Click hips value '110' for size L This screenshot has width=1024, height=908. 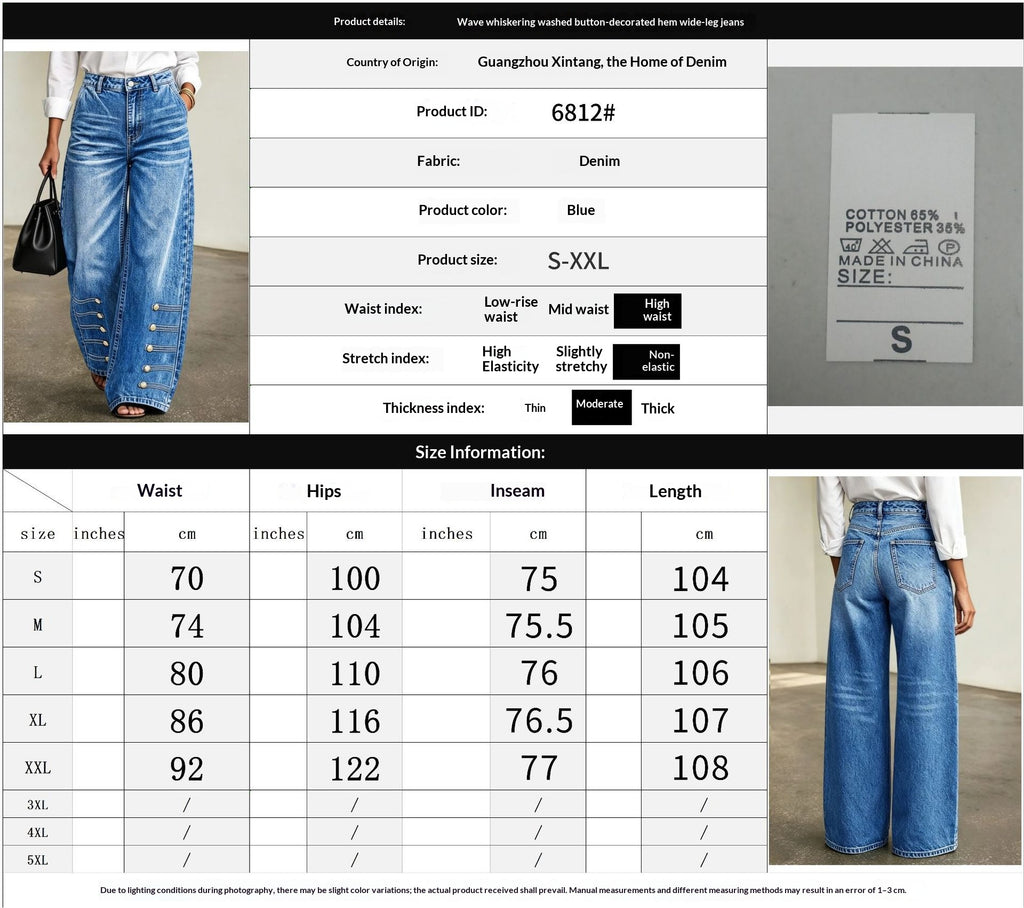pos(355,673)
